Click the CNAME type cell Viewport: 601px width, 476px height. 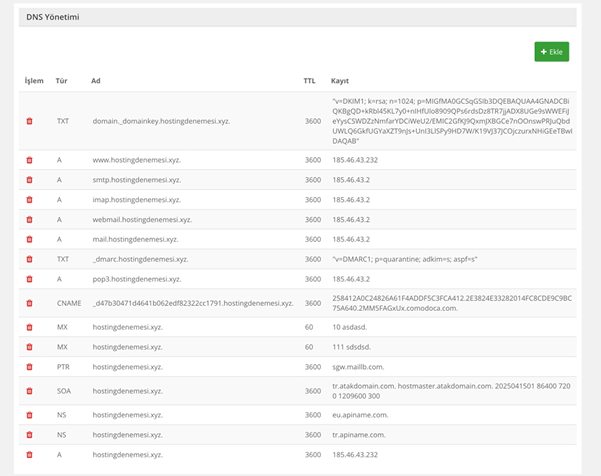(x=69, y=303)
